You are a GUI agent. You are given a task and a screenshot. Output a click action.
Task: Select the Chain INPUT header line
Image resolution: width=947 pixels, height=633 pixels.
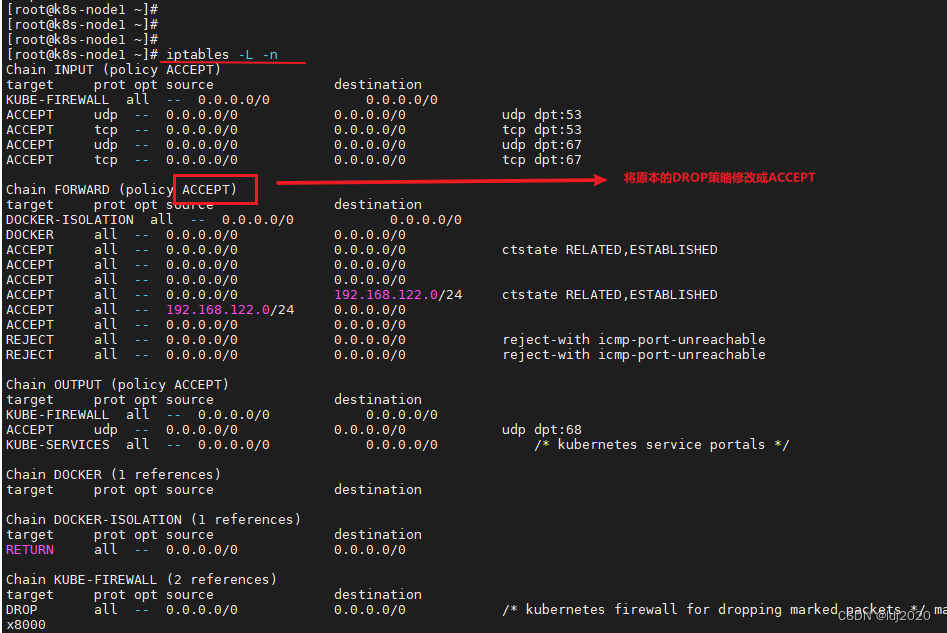click(113, 69)
